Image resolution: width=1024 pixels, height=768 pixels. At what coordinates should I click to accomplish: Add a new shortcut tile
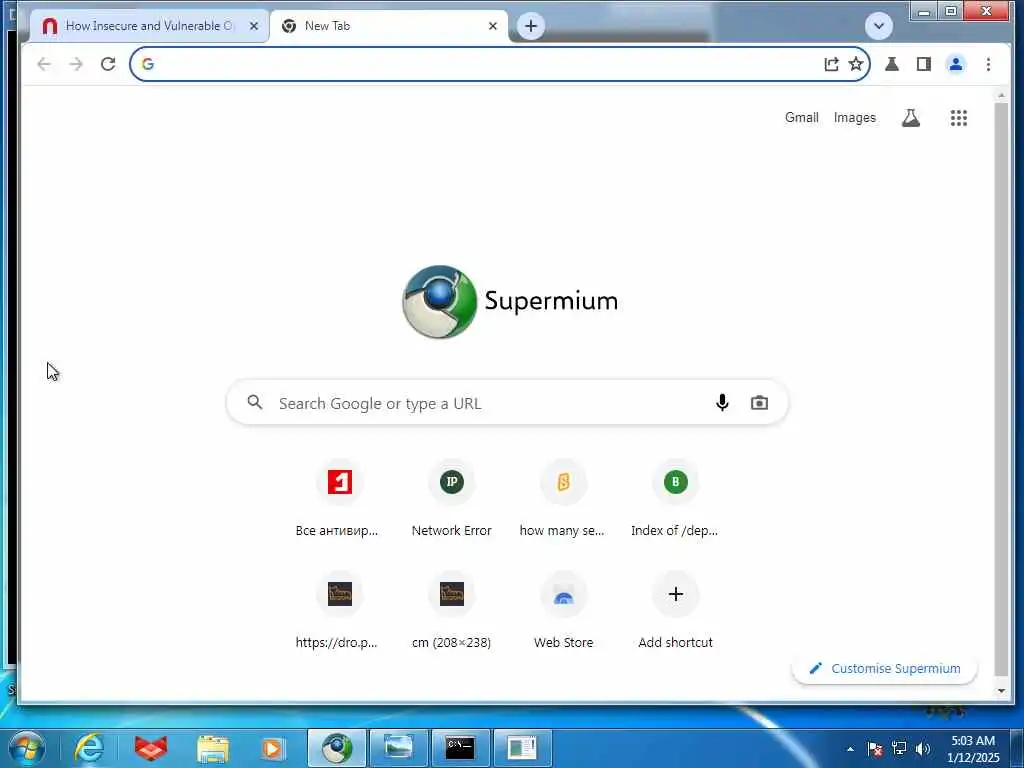pos(675,611)
